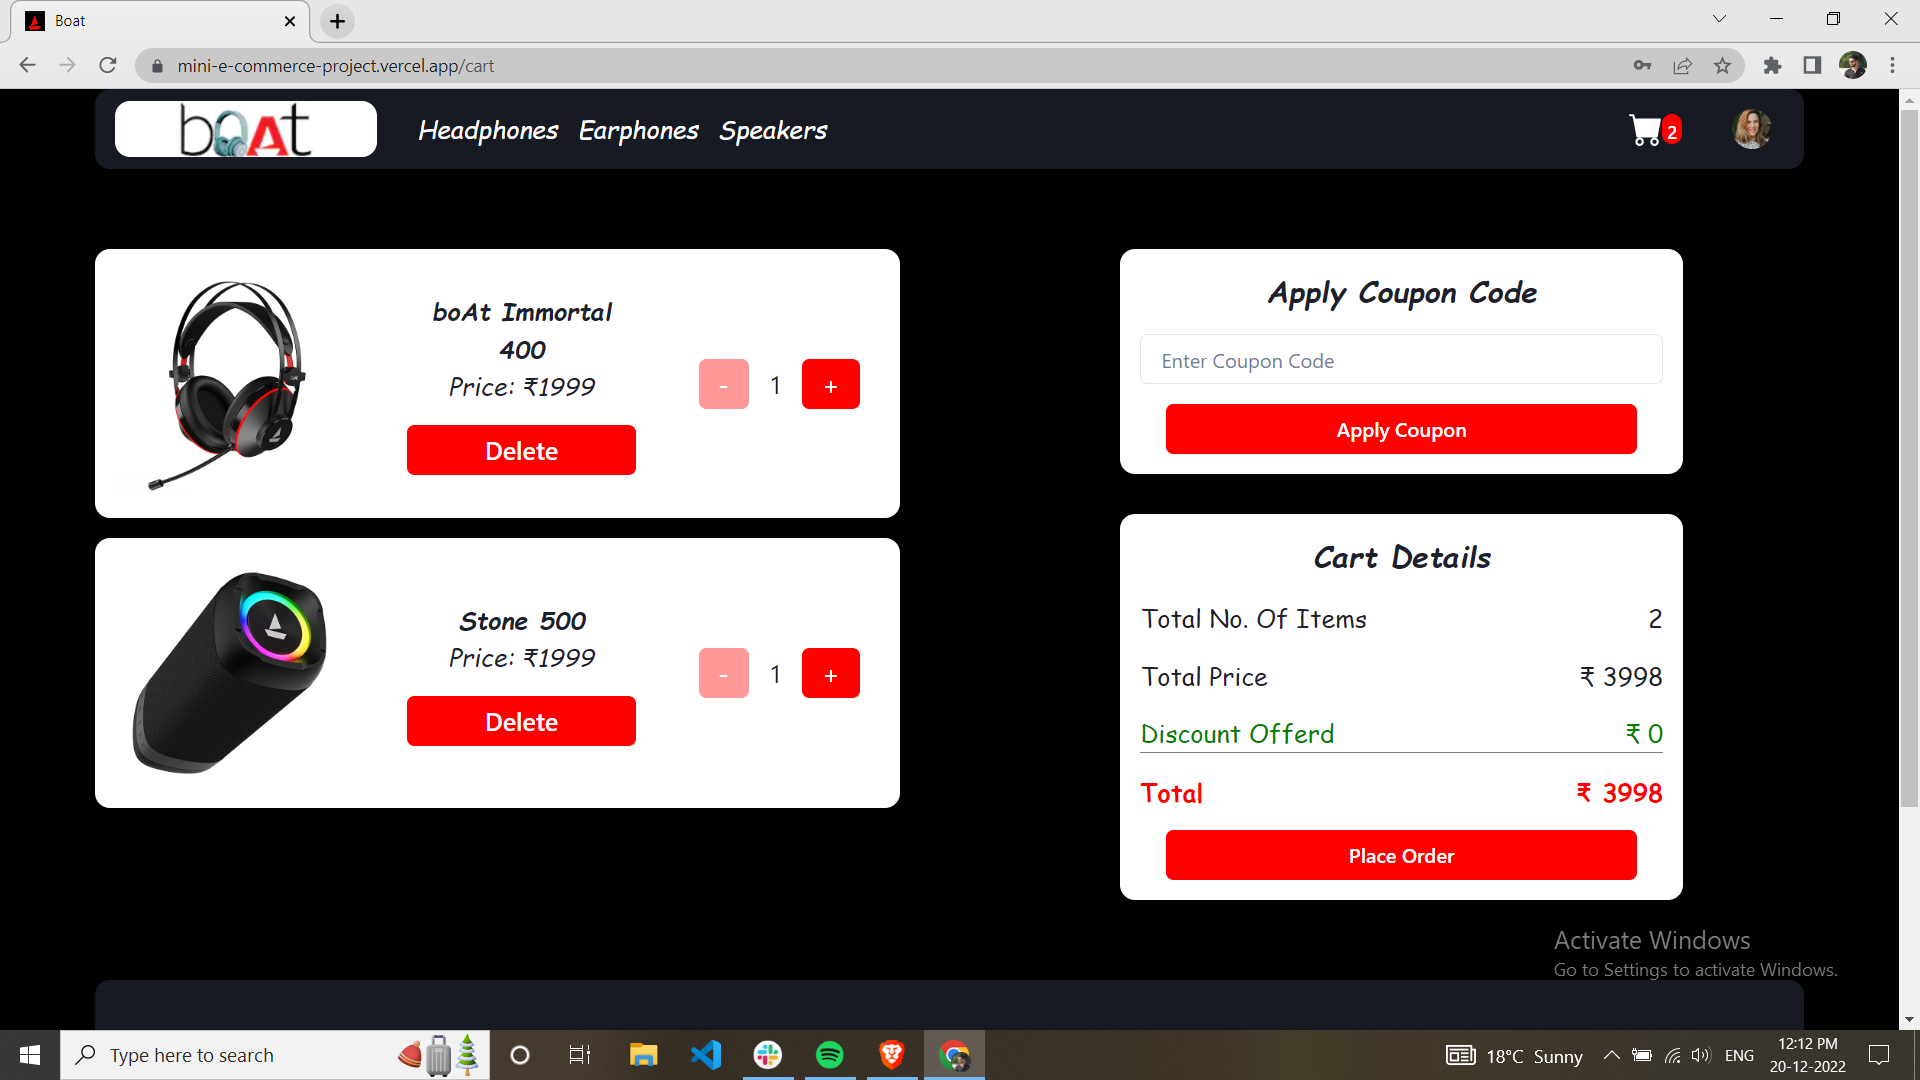Viewport: 1920px width, 1080px height.
Task: Click the volume icon in the system tray
Action: click(1701, 1055)
